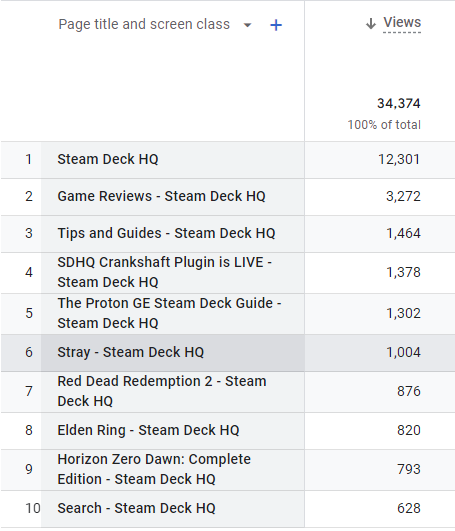This screenshot has height=531, width=455.
Task: Sort by Views descending arrow
Action: tap(371, 24)
